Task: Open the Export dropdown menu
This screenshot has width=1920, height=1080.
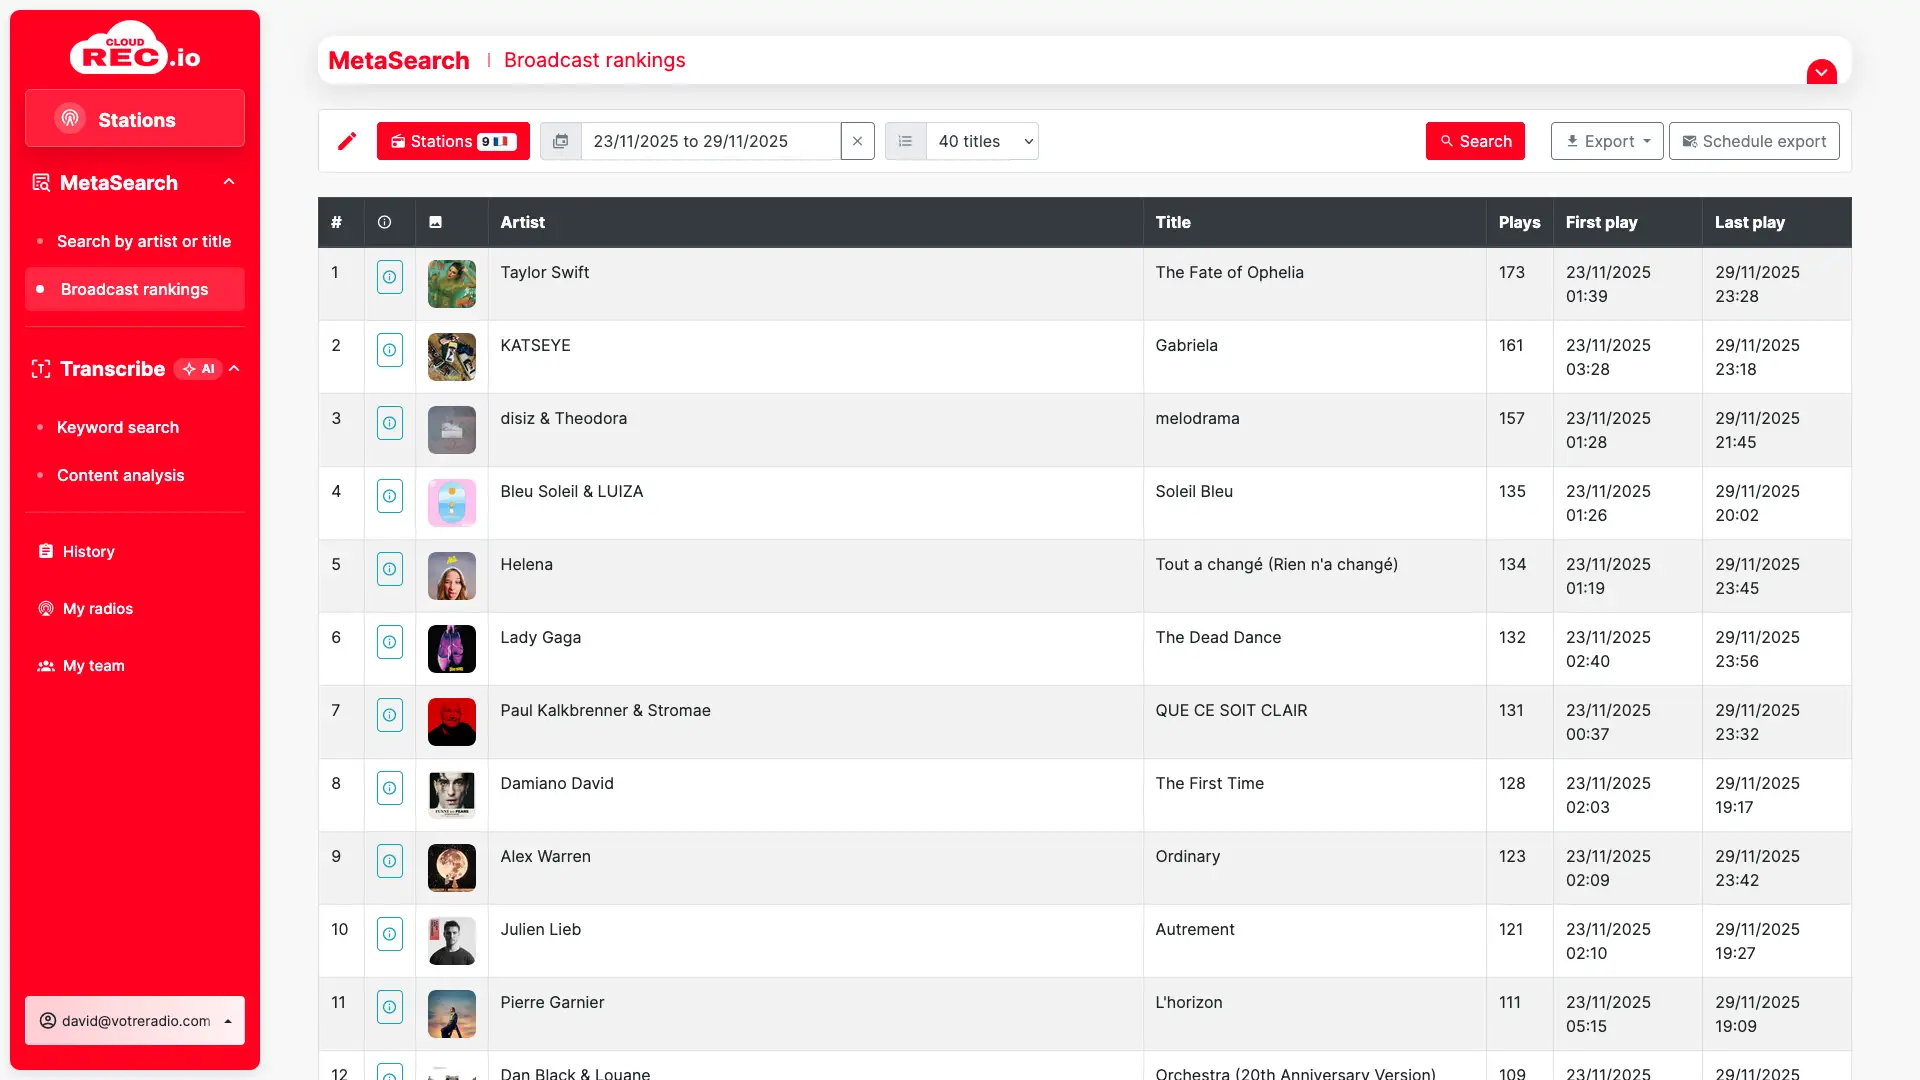Action: coord(1606,141)
